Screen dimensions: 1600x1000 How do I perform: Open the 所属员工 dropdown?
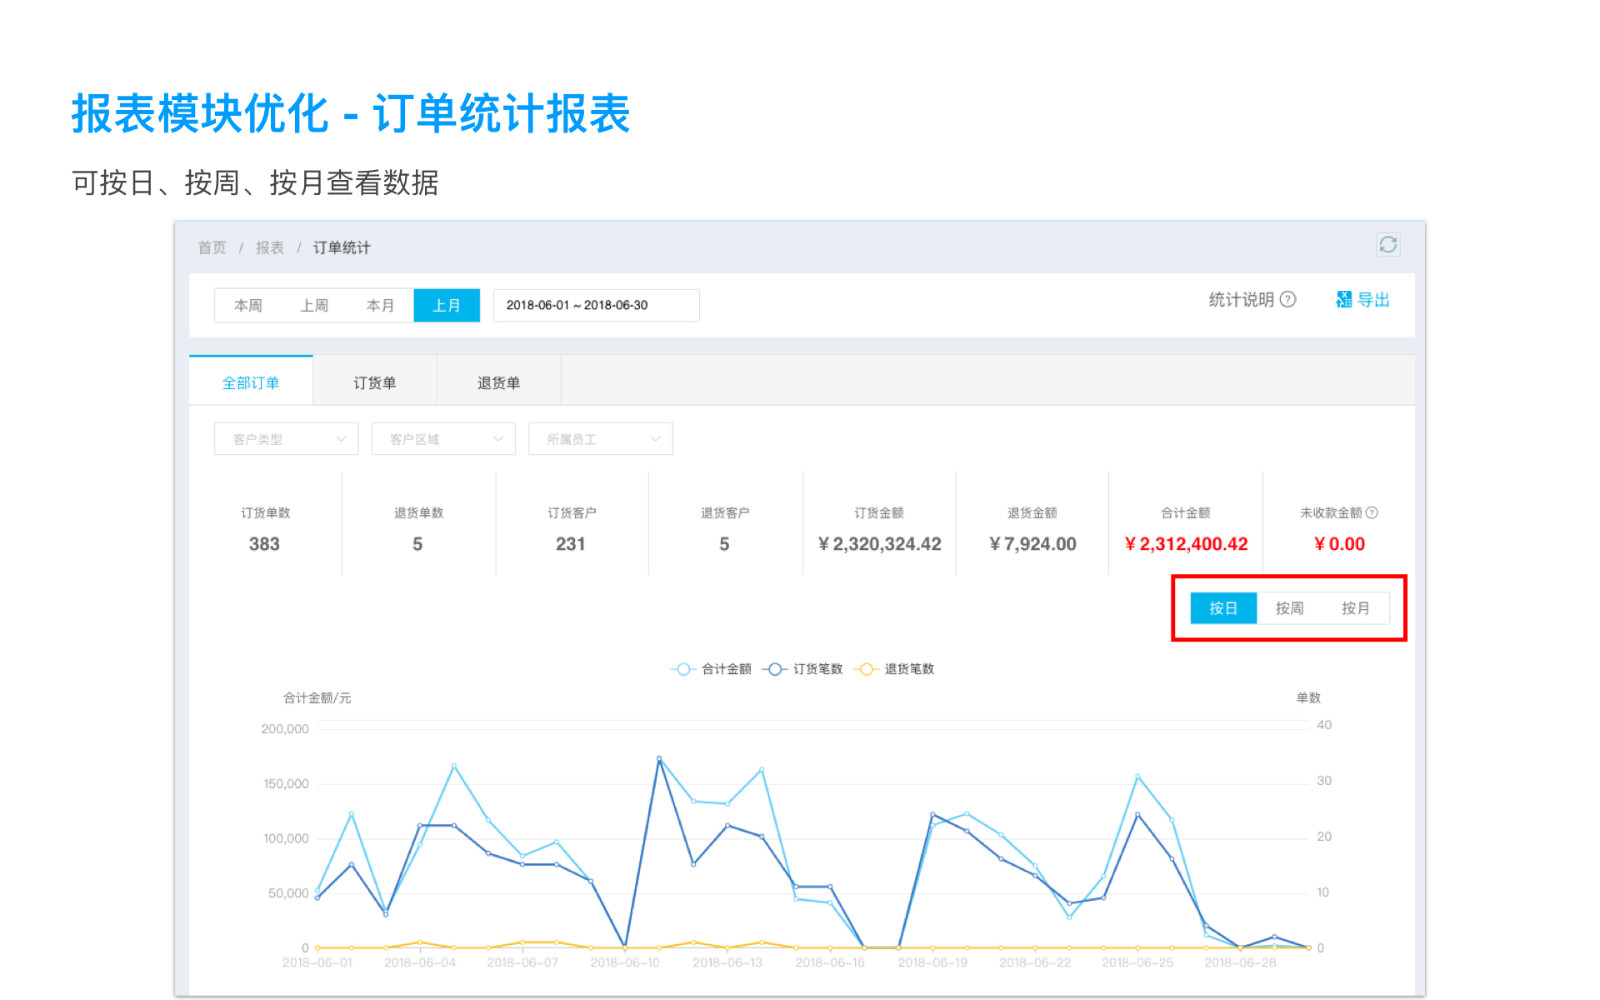coord(600,439)
